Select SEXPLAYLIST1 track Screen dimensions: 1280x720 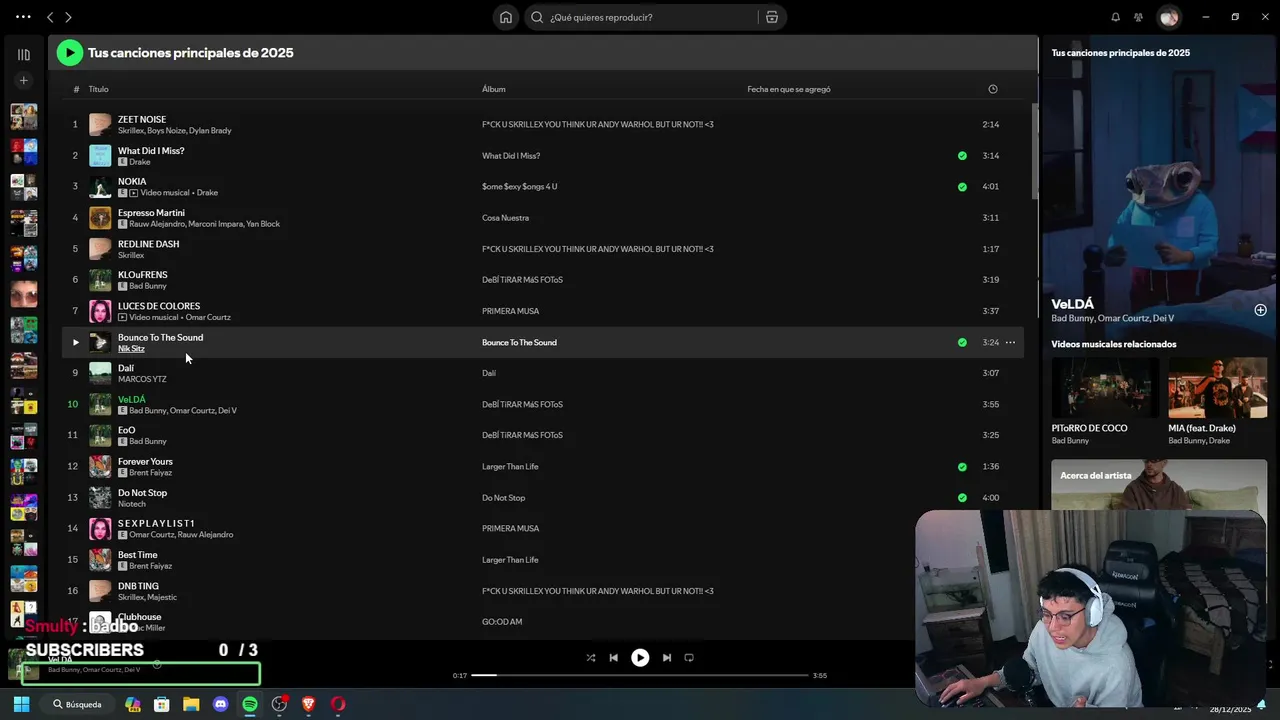(156, 523)
